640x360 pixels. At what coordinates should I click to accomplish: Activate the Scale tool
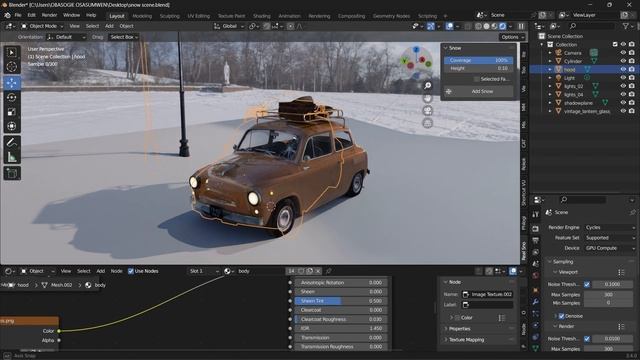pyautogui.click(x=12, y=112)
